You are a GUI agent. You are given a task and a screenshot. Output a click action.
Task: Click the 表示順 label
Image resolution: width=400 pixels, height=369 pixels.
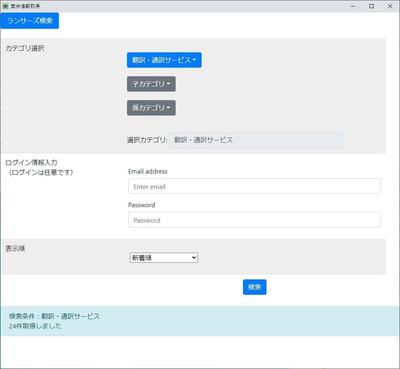(15, 248)
